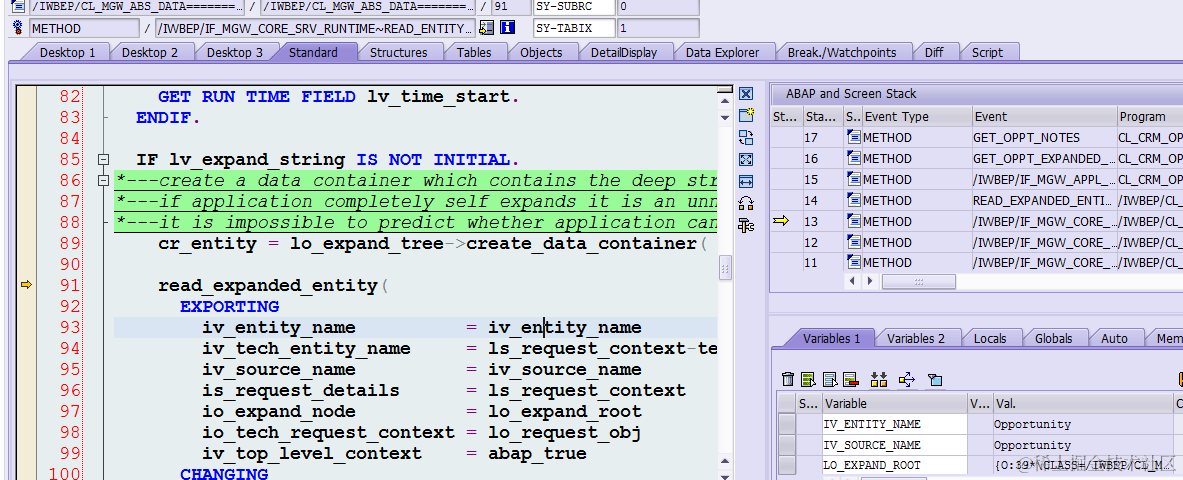This screenshot has width=1183, height=480.
Task: Close the source code tool via X icon
Action: coord(745,94)
